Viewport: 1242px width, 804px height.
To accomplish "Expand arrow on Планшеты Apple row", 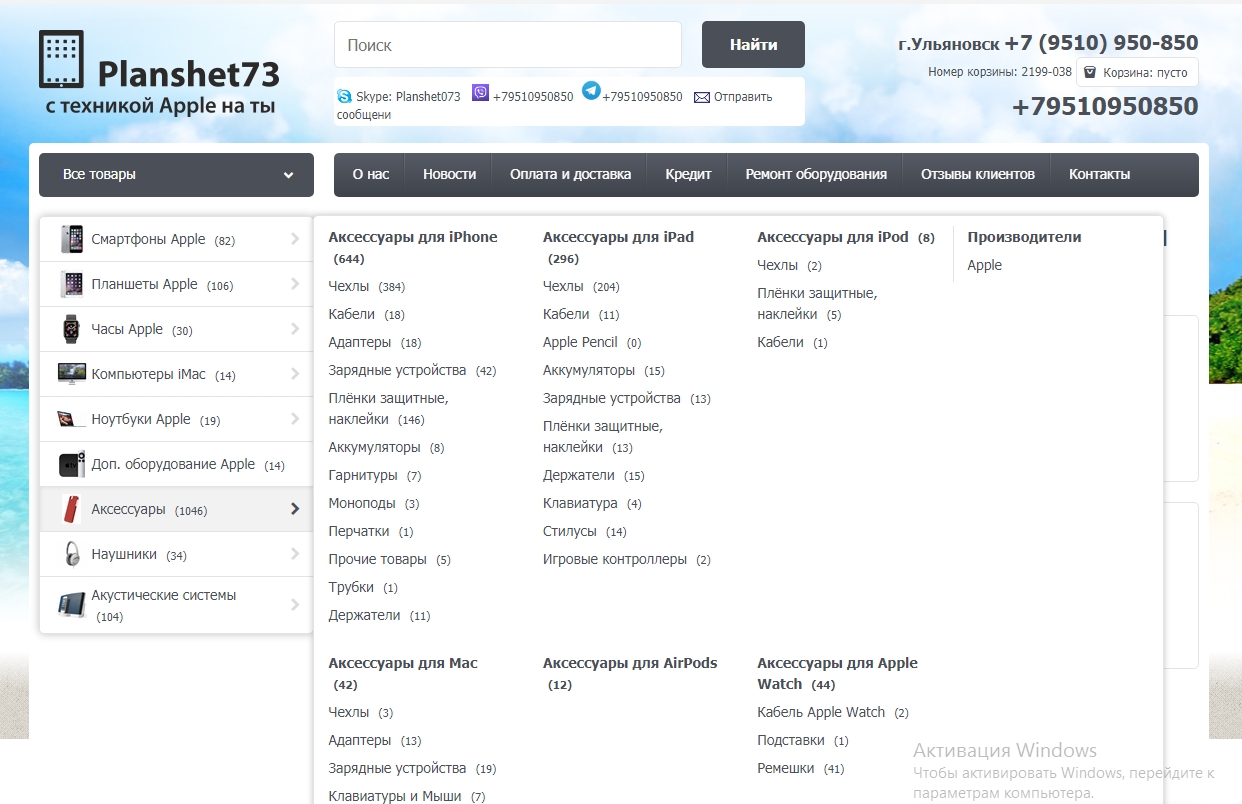I will (x=295, y=284).
